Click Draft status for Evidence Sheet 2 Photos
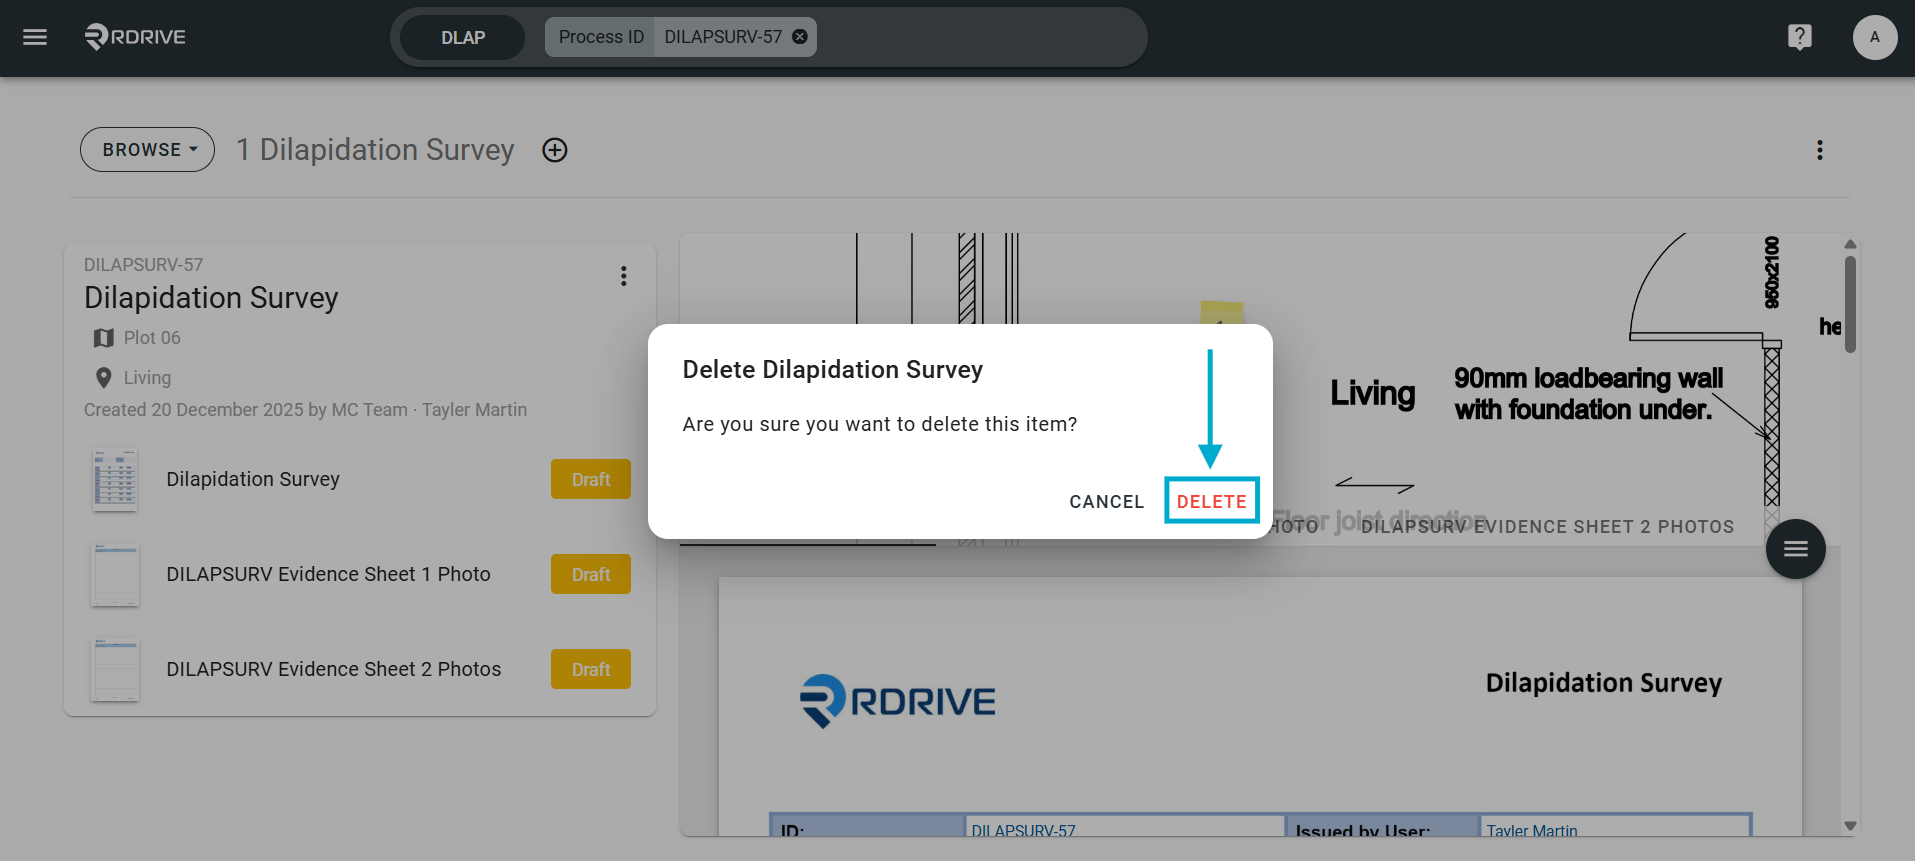The image size is (1915, 861). 591,669
